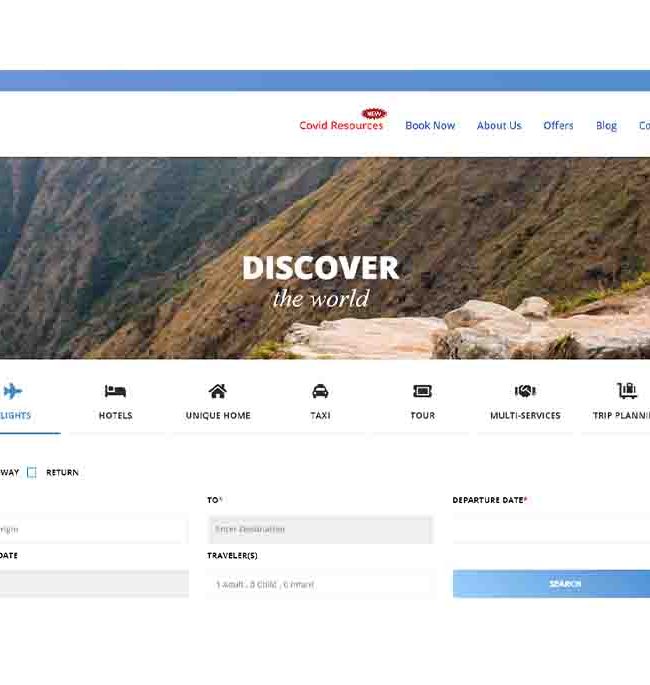Select the Flights airplane icon
Viewport: 650px width, 685px height.
click(13, 391)
